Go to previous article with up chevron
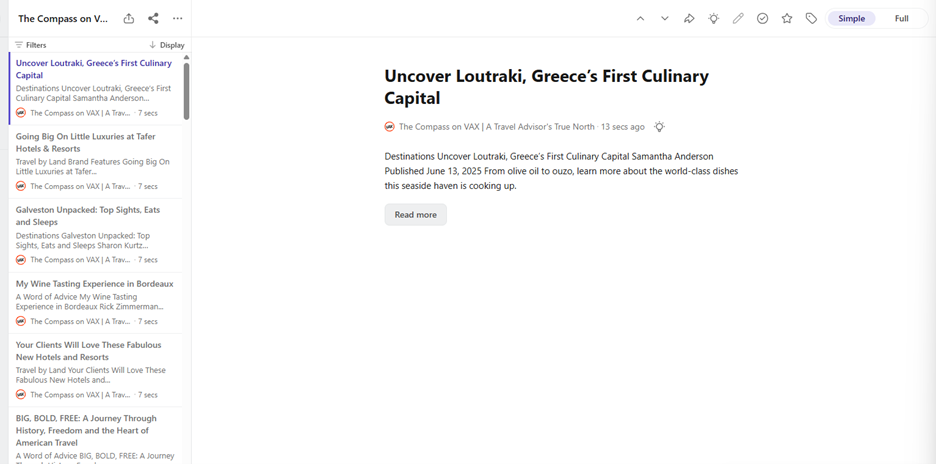The width and height of the screenshot is (936, 464). click(641, 19)
